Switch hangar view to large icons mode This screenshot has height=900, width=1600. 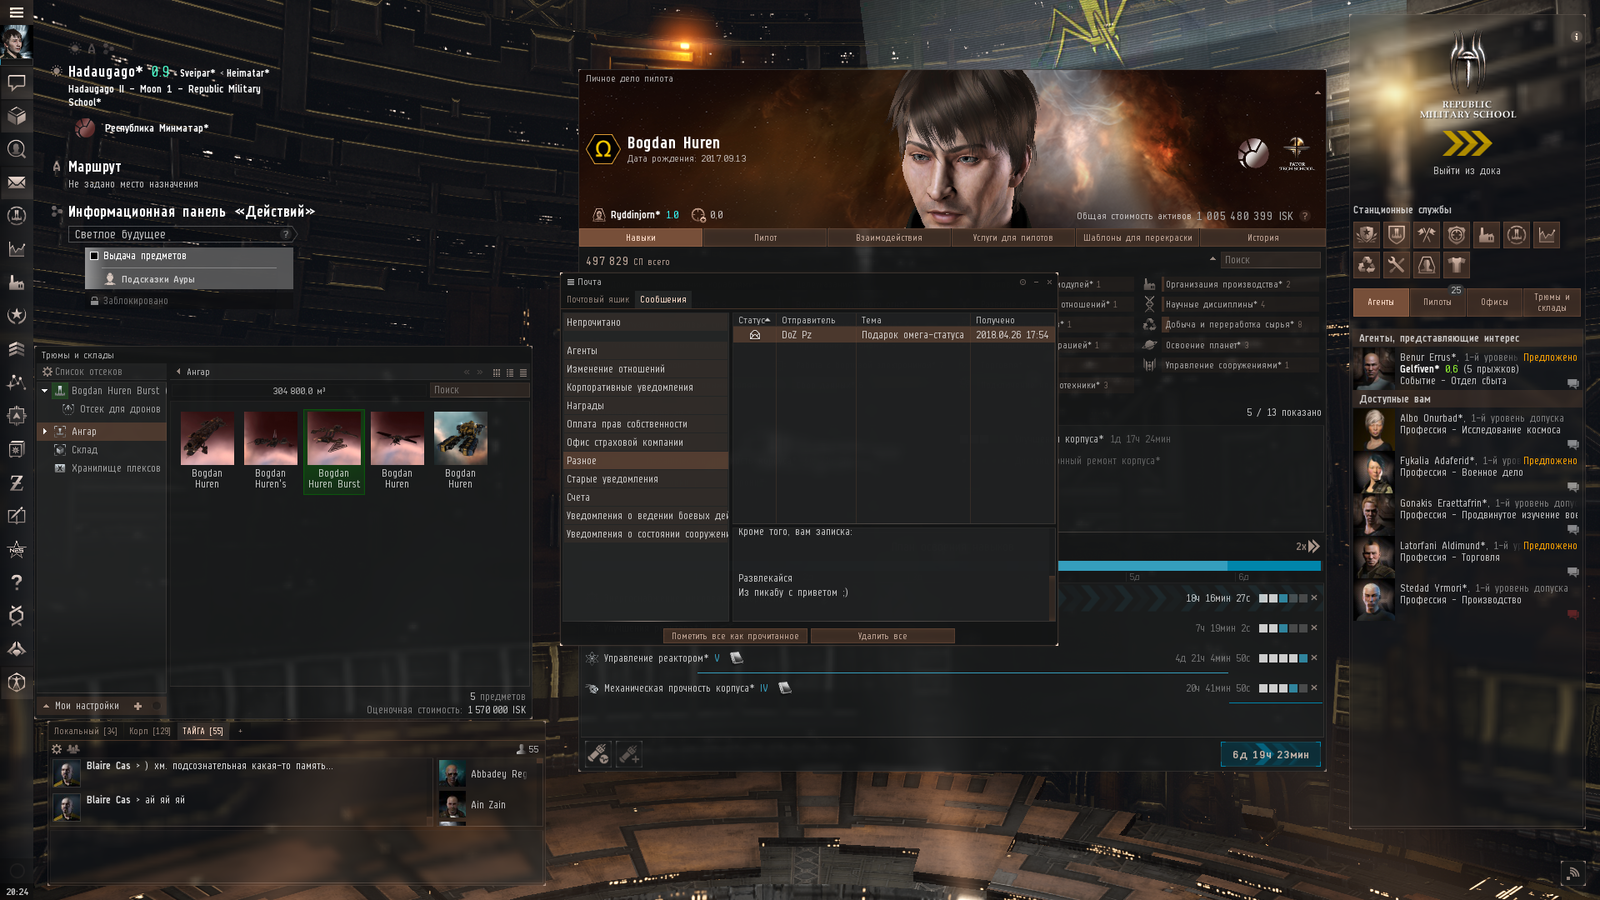[496, 372]
